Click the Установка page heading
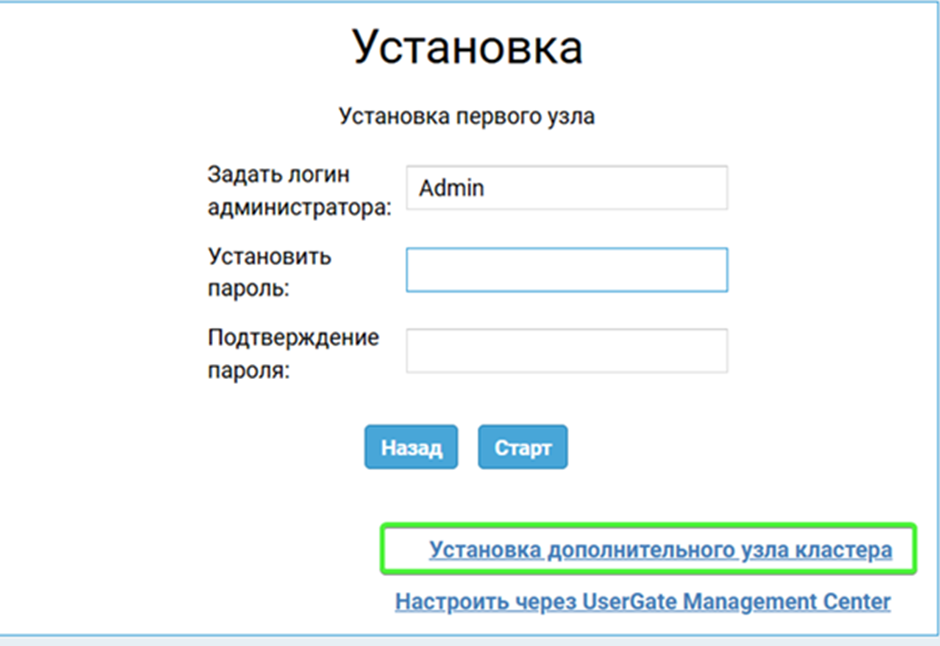Image resolution: width=940 pixels, height=646 pixels. pyautogui.click(x=467, y=47)
